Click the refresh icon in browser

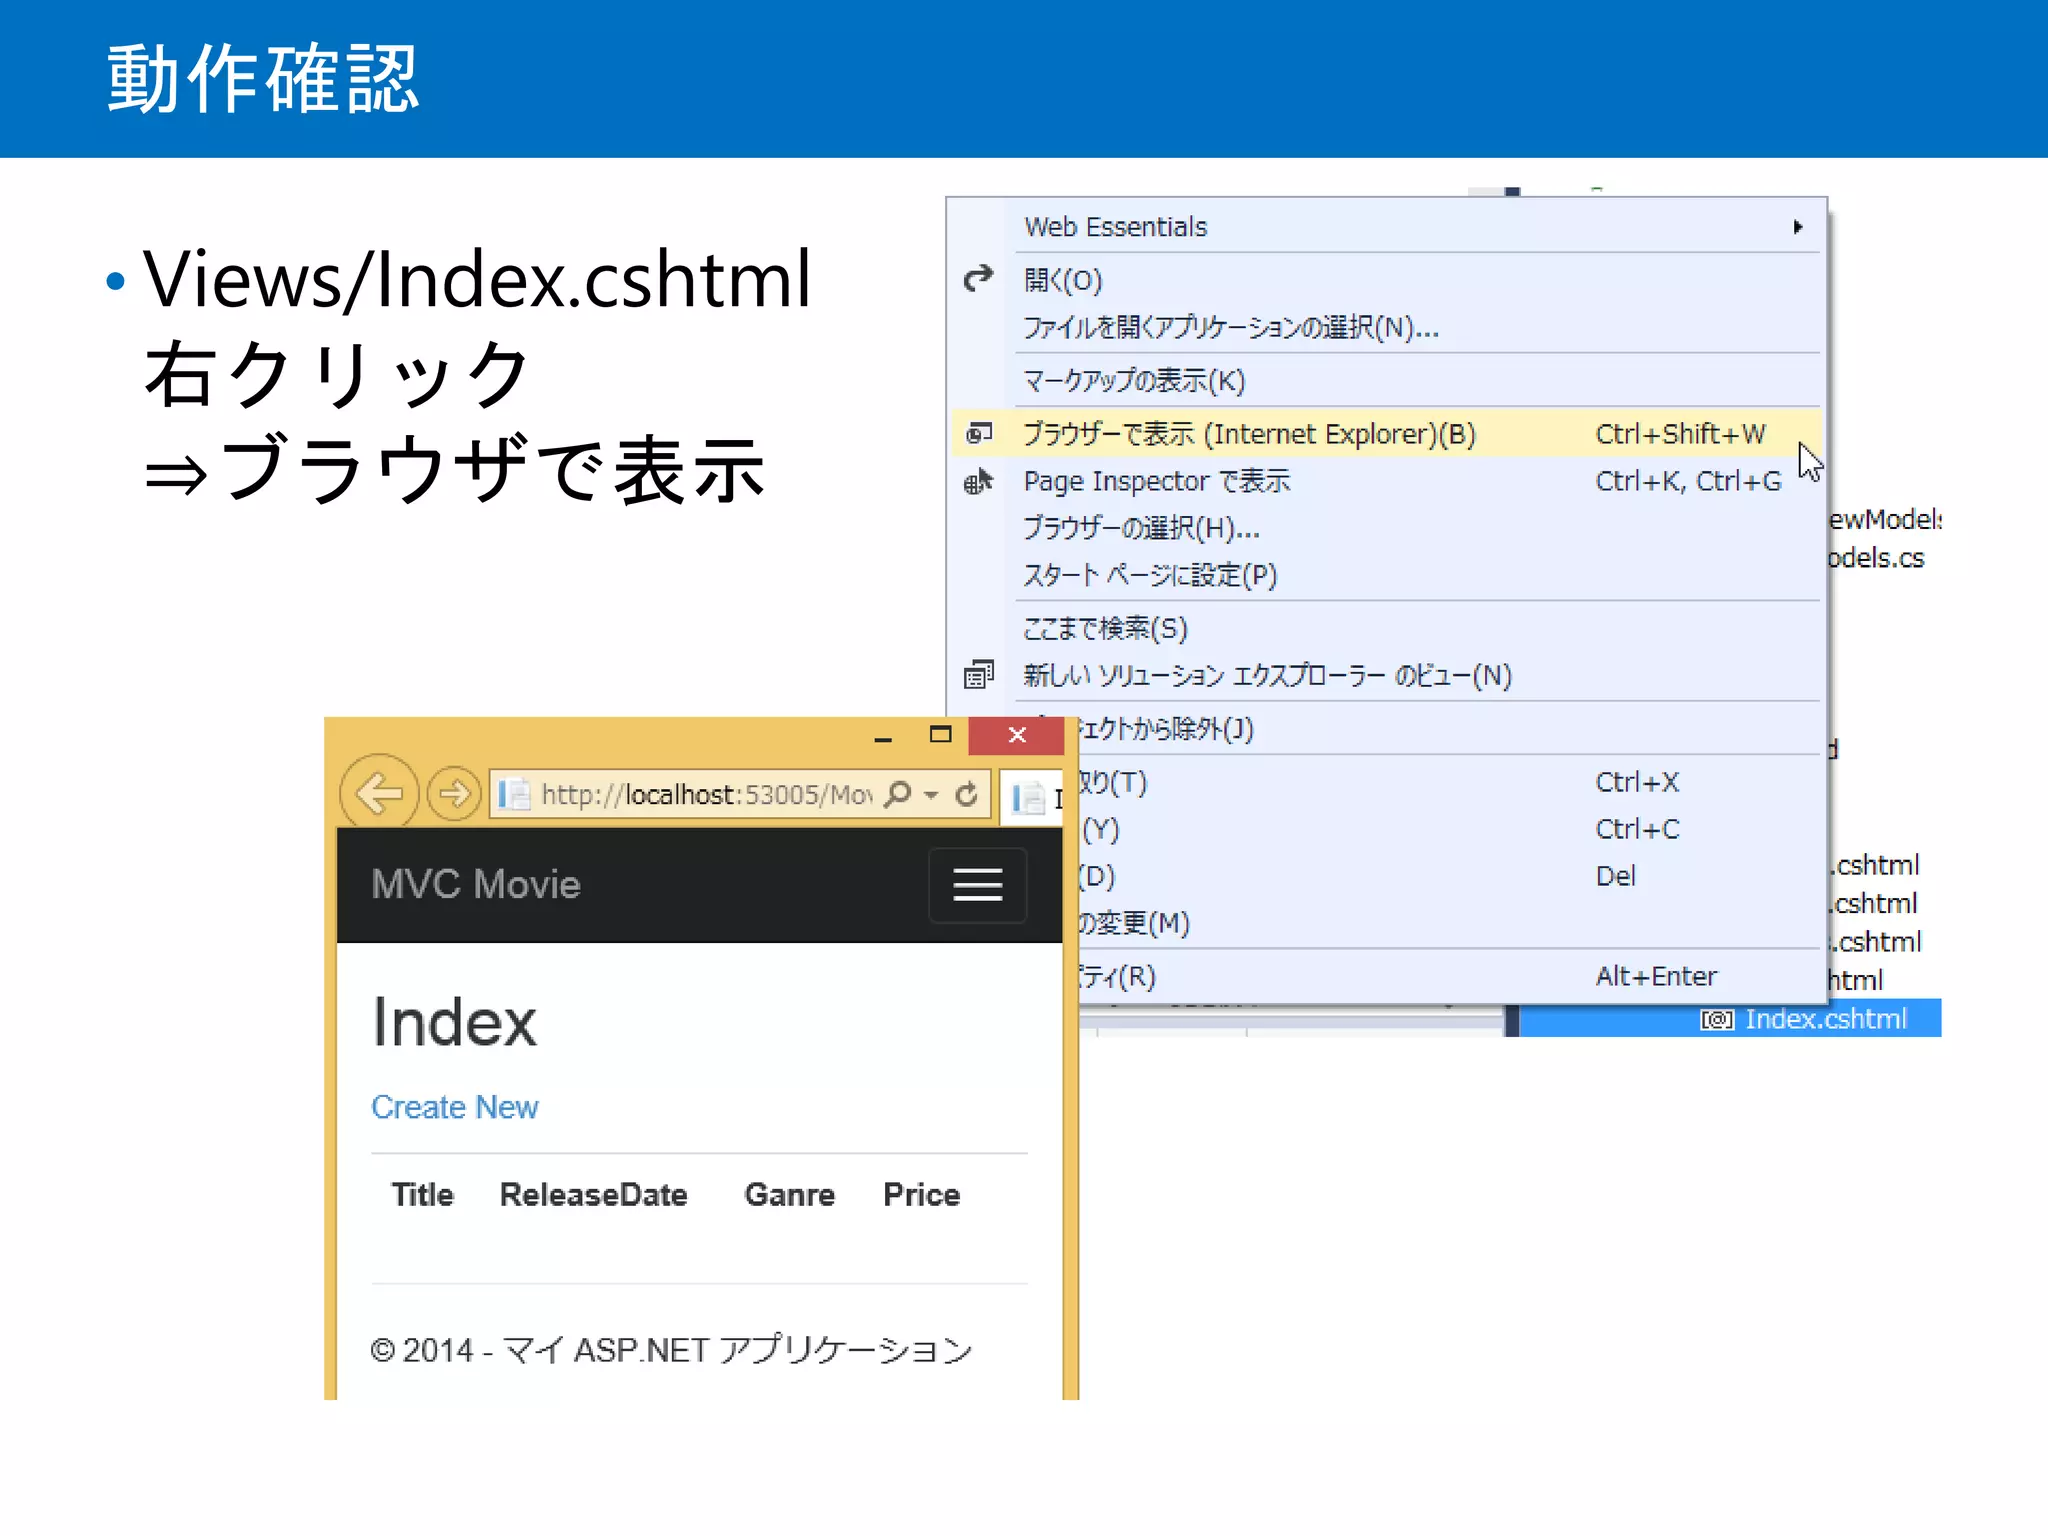[x=966, y=795]
